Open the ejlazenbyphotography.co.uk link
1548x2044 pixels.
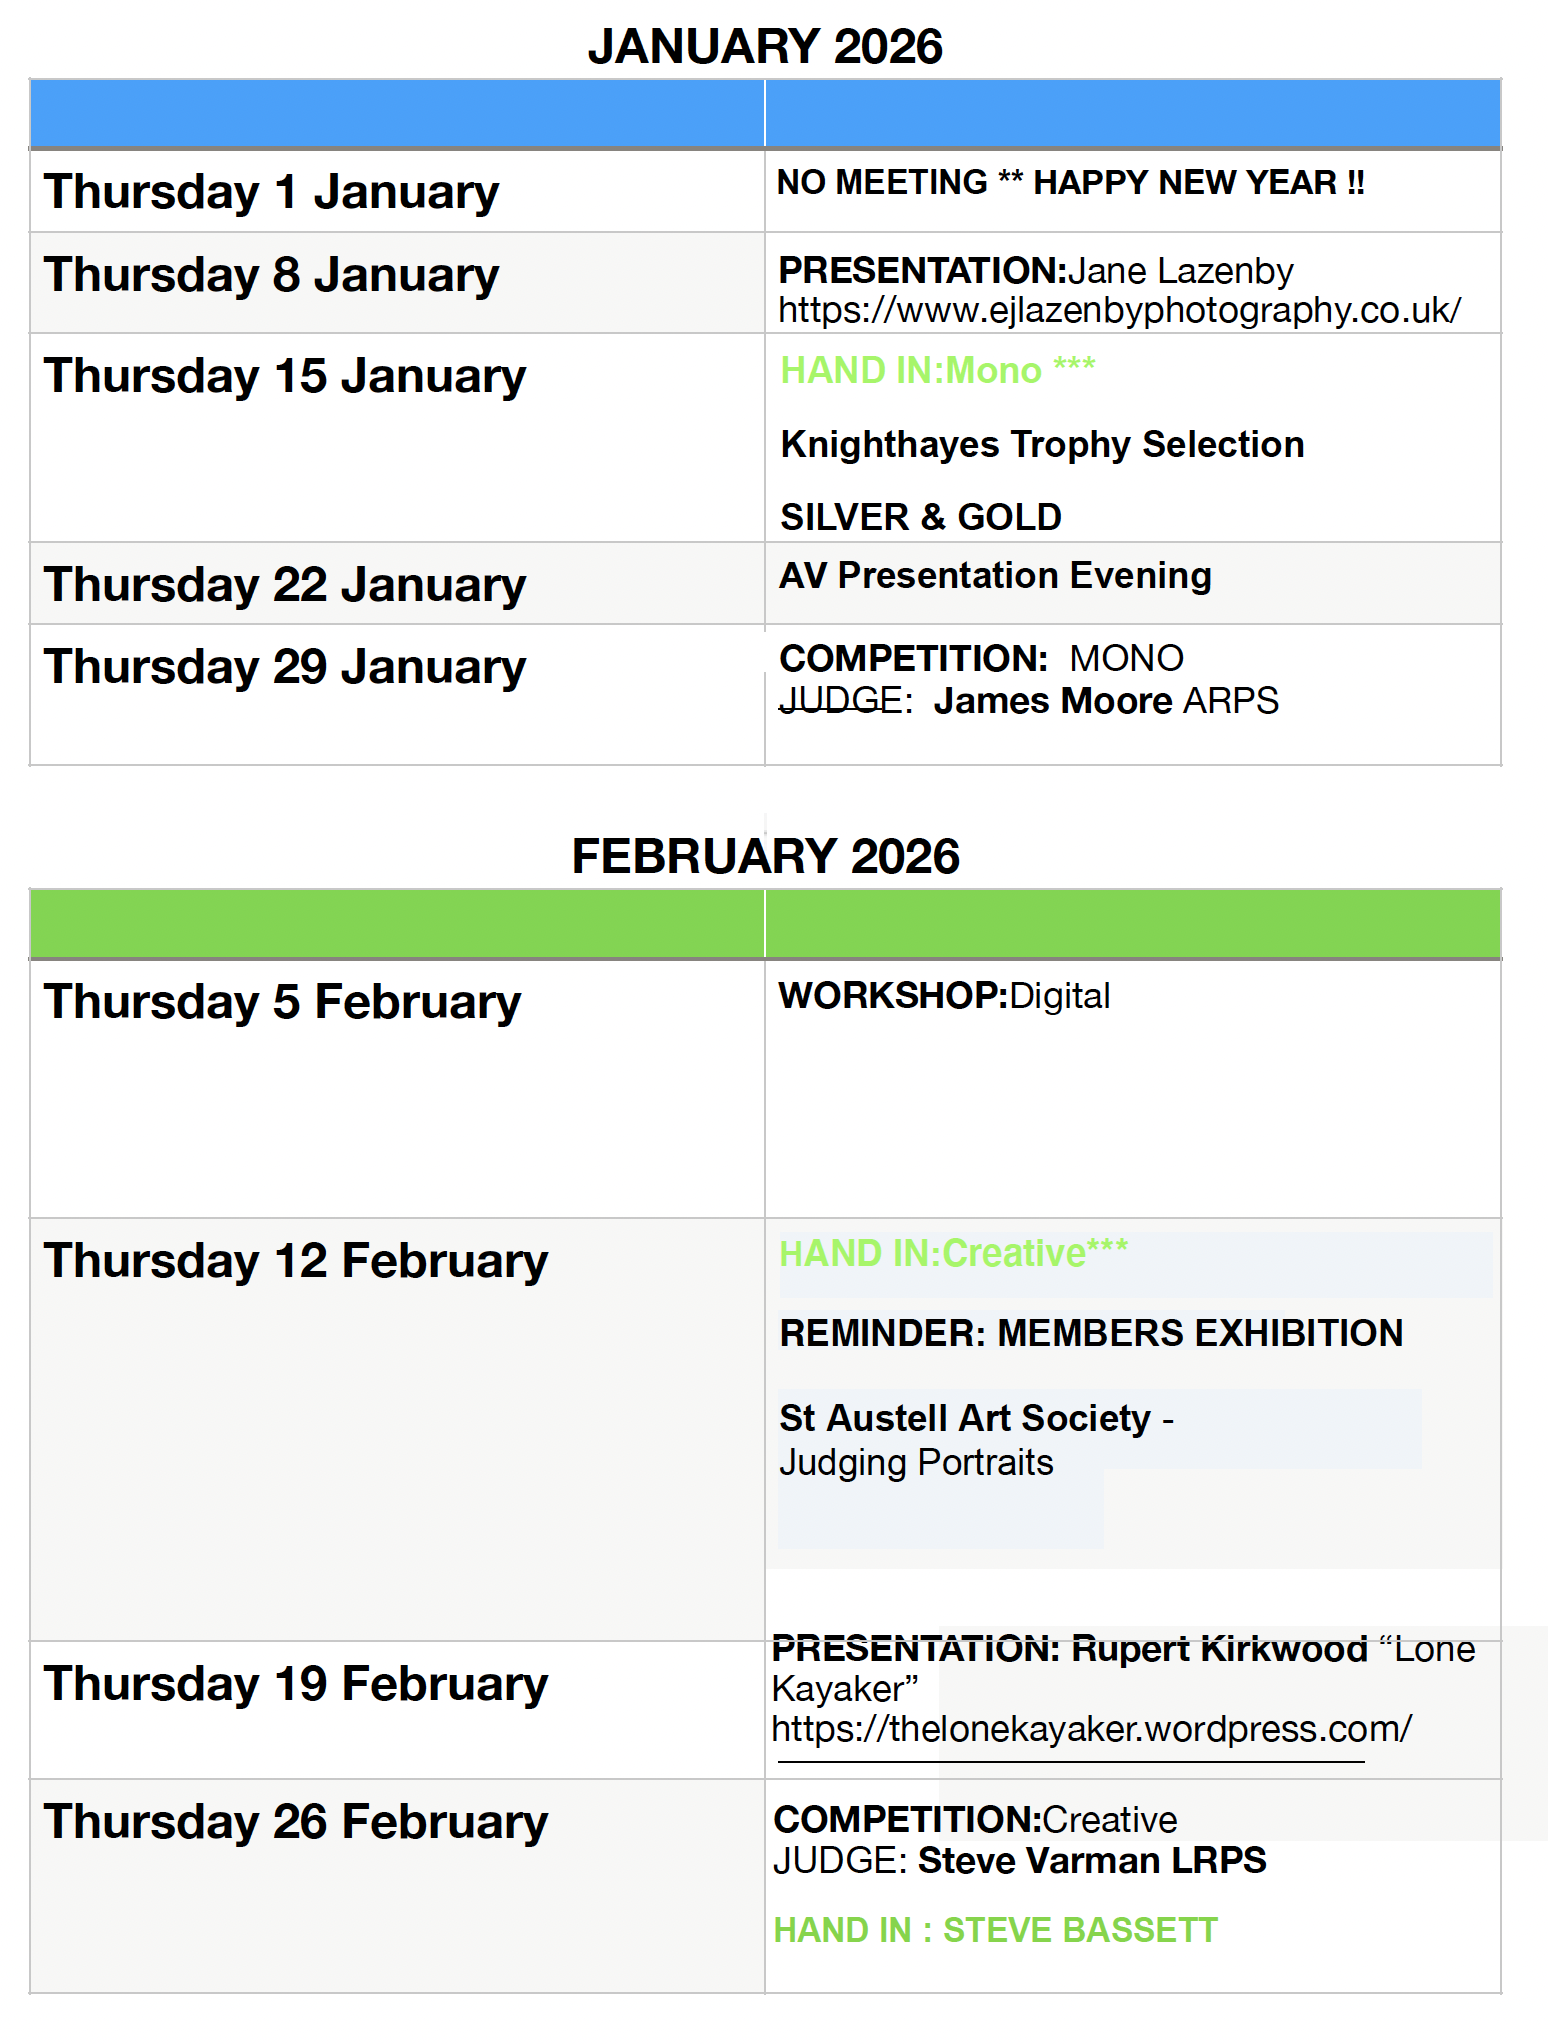pyautogui.click(x=1119, y=311)
